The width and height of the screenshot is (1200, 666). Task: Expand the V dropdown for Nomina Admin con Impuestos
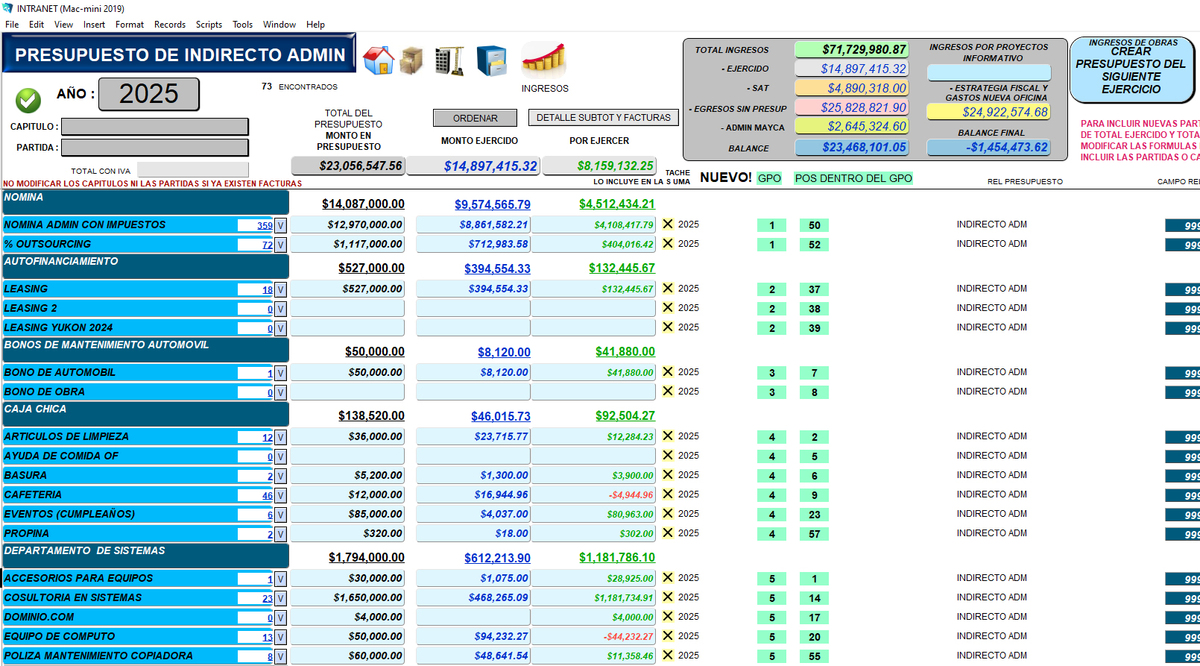click(x=281, y=226)
